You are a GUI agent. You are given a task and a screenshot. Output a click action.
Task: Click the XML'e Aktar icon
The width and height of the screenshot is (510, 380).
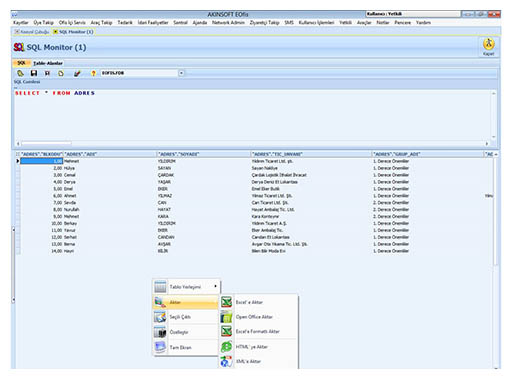coord(227,361)
